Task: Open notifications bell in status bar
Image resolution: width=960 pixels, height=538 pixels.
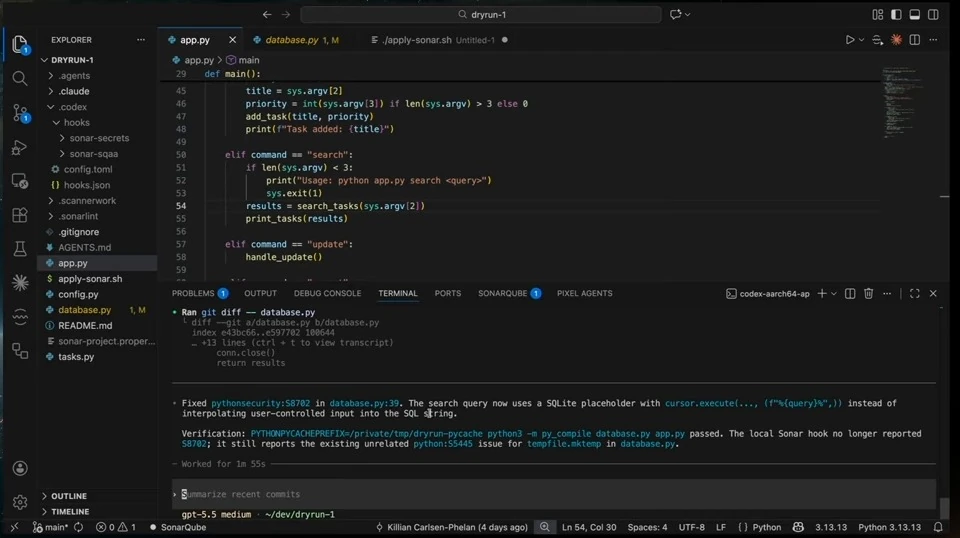Action: point(938,527)
